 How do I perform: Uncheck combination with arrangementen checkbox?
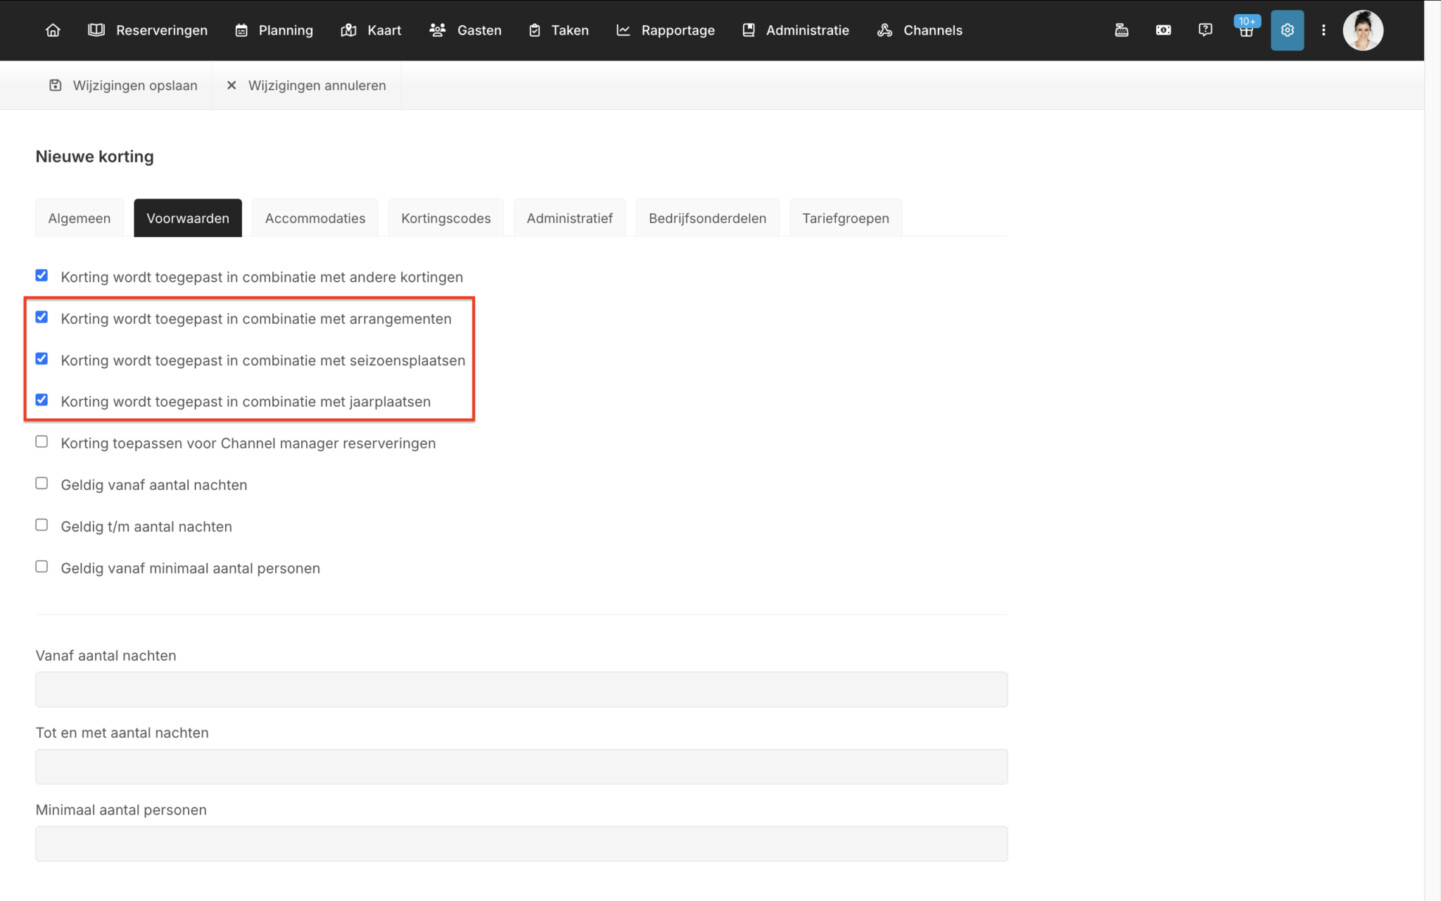[x=42, y=317]
